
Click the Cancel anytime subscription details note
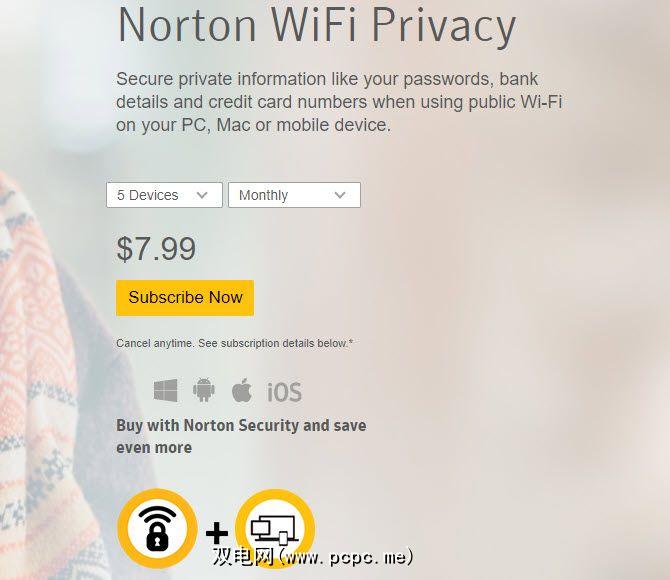235,343
